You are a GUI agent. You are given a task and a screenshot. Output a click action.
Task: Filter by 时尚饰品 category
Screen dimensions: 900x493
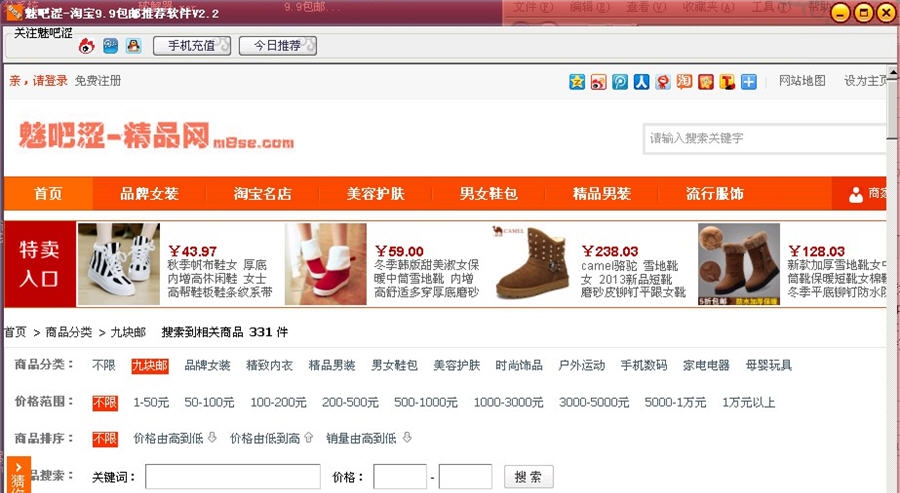click(519, 365)
